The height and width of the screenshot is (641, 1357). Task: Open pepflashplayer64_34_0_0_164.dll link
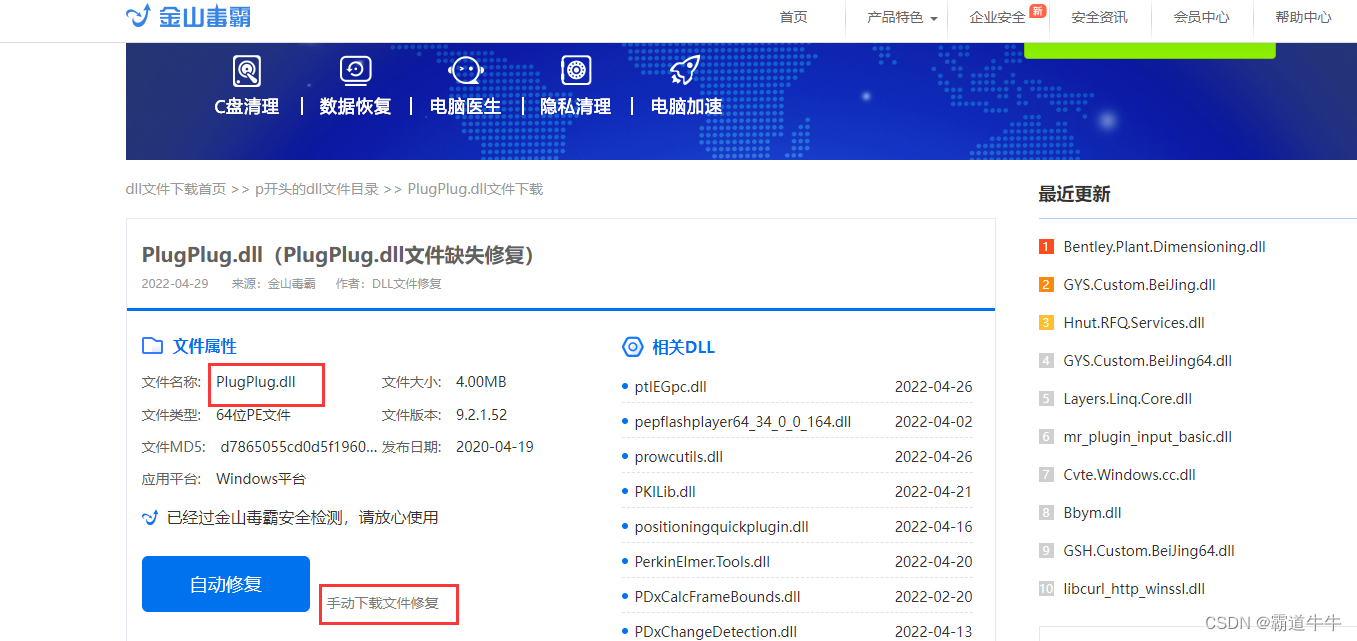pos(743,422)
